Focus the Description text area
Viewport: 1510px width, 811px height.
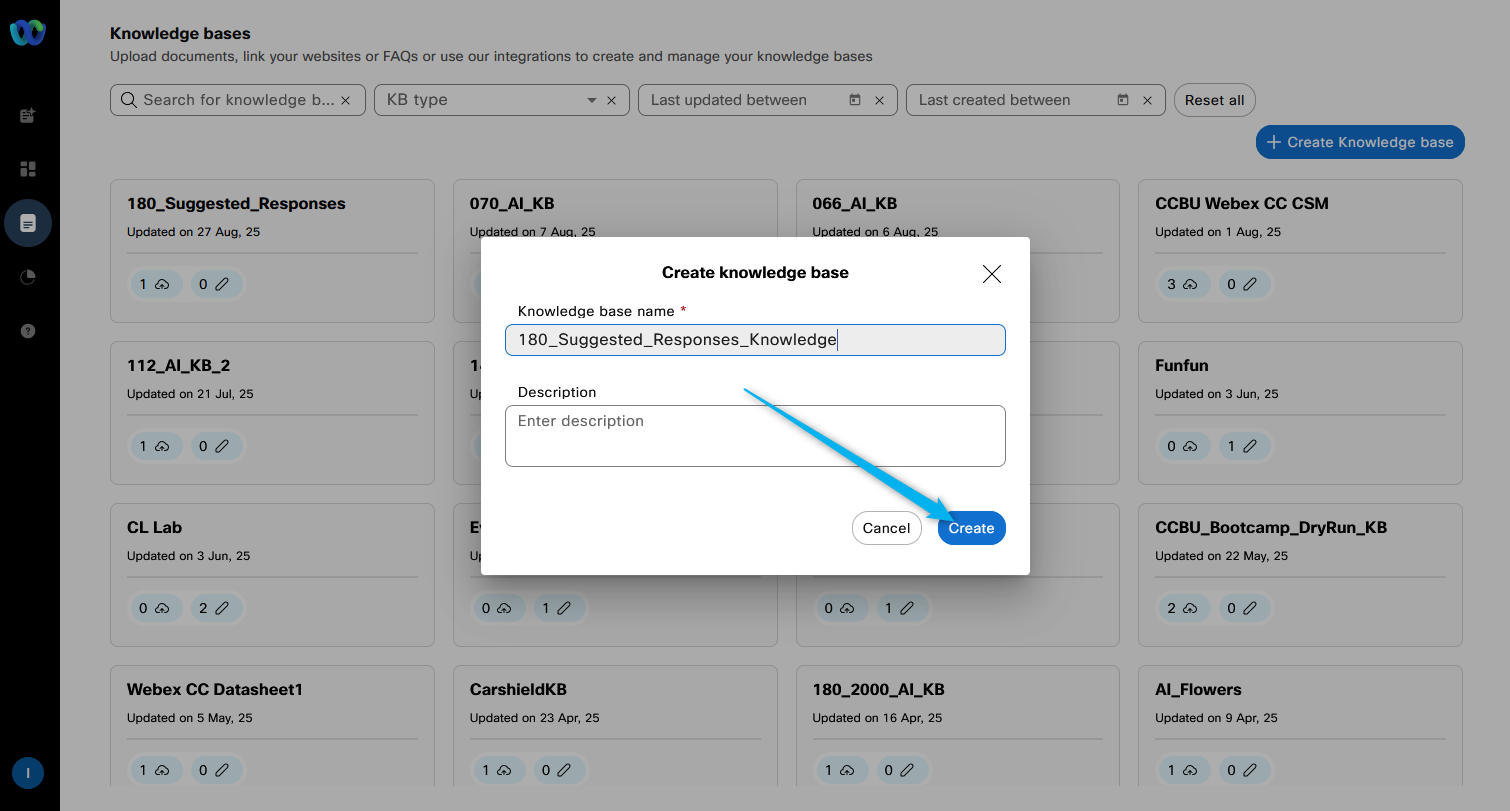coord(755,436)
